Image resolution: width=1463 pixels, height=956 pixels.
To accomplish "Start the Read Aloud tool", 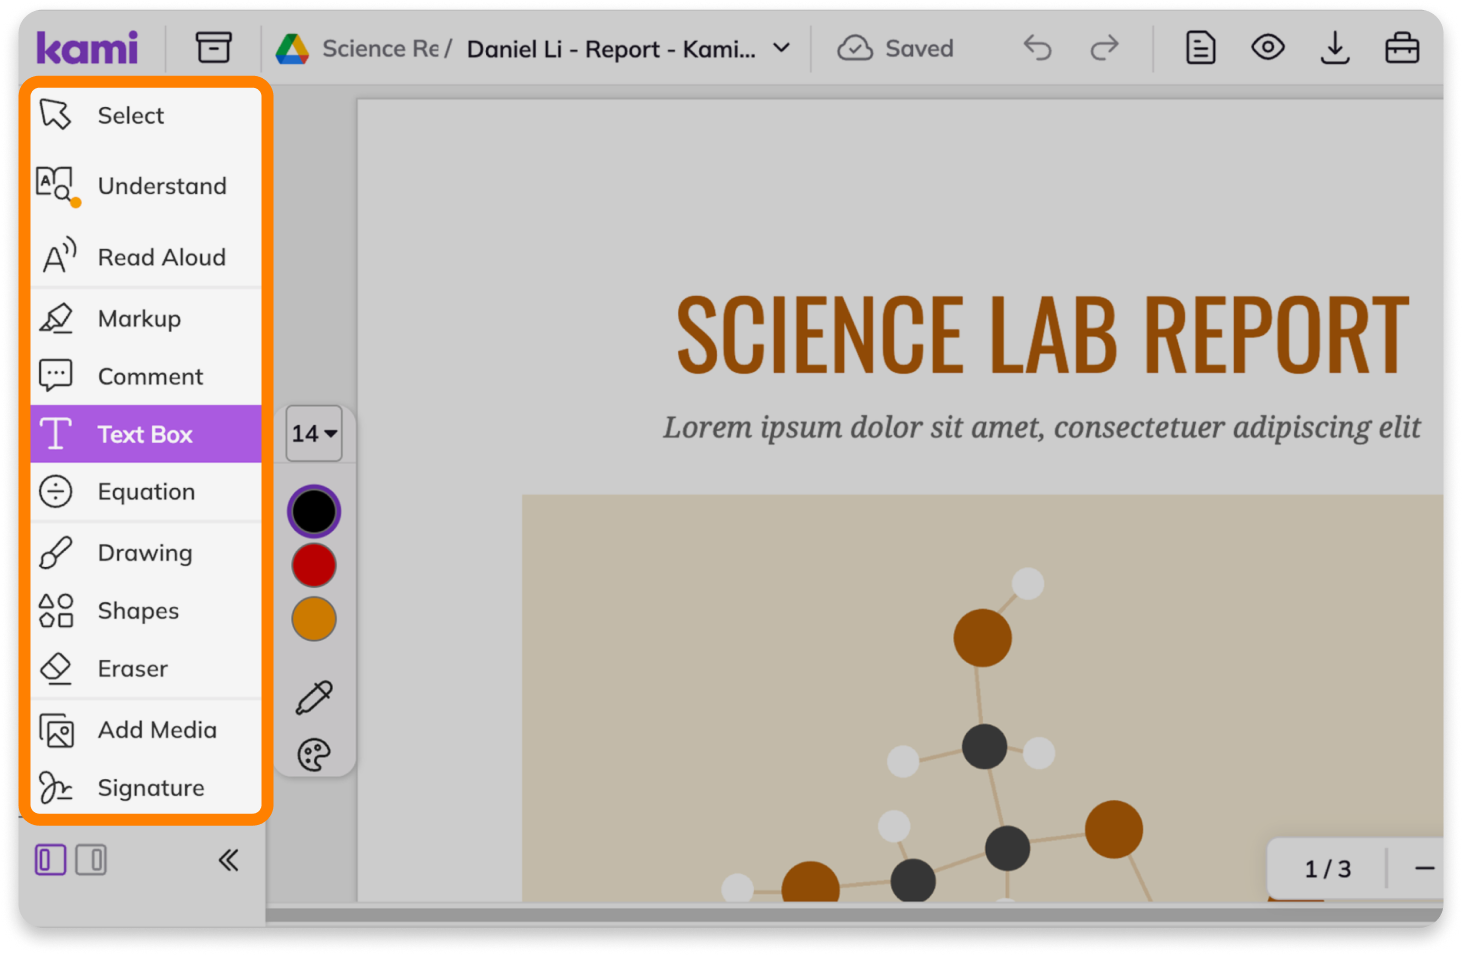I will (x=146, y=257).
